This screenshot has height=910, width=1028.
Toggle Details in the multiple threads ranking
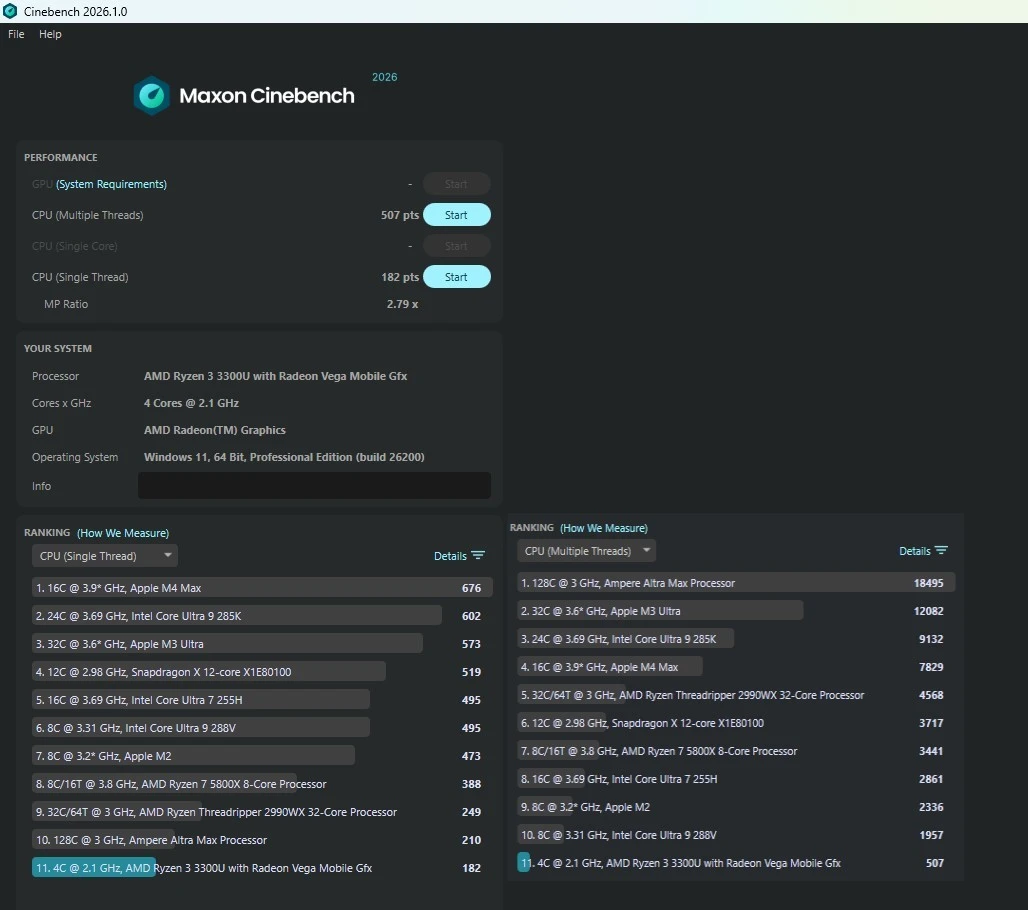coord(914,551)
